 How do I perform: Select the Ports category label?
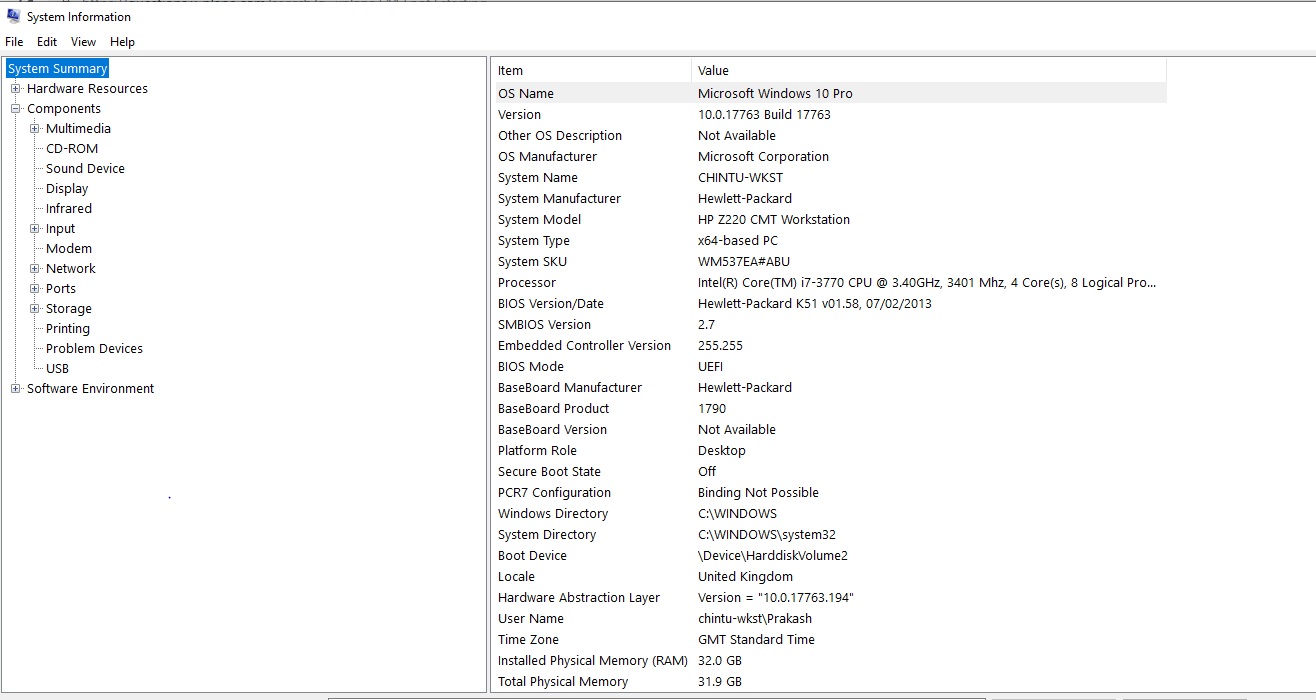coord(61,289)
